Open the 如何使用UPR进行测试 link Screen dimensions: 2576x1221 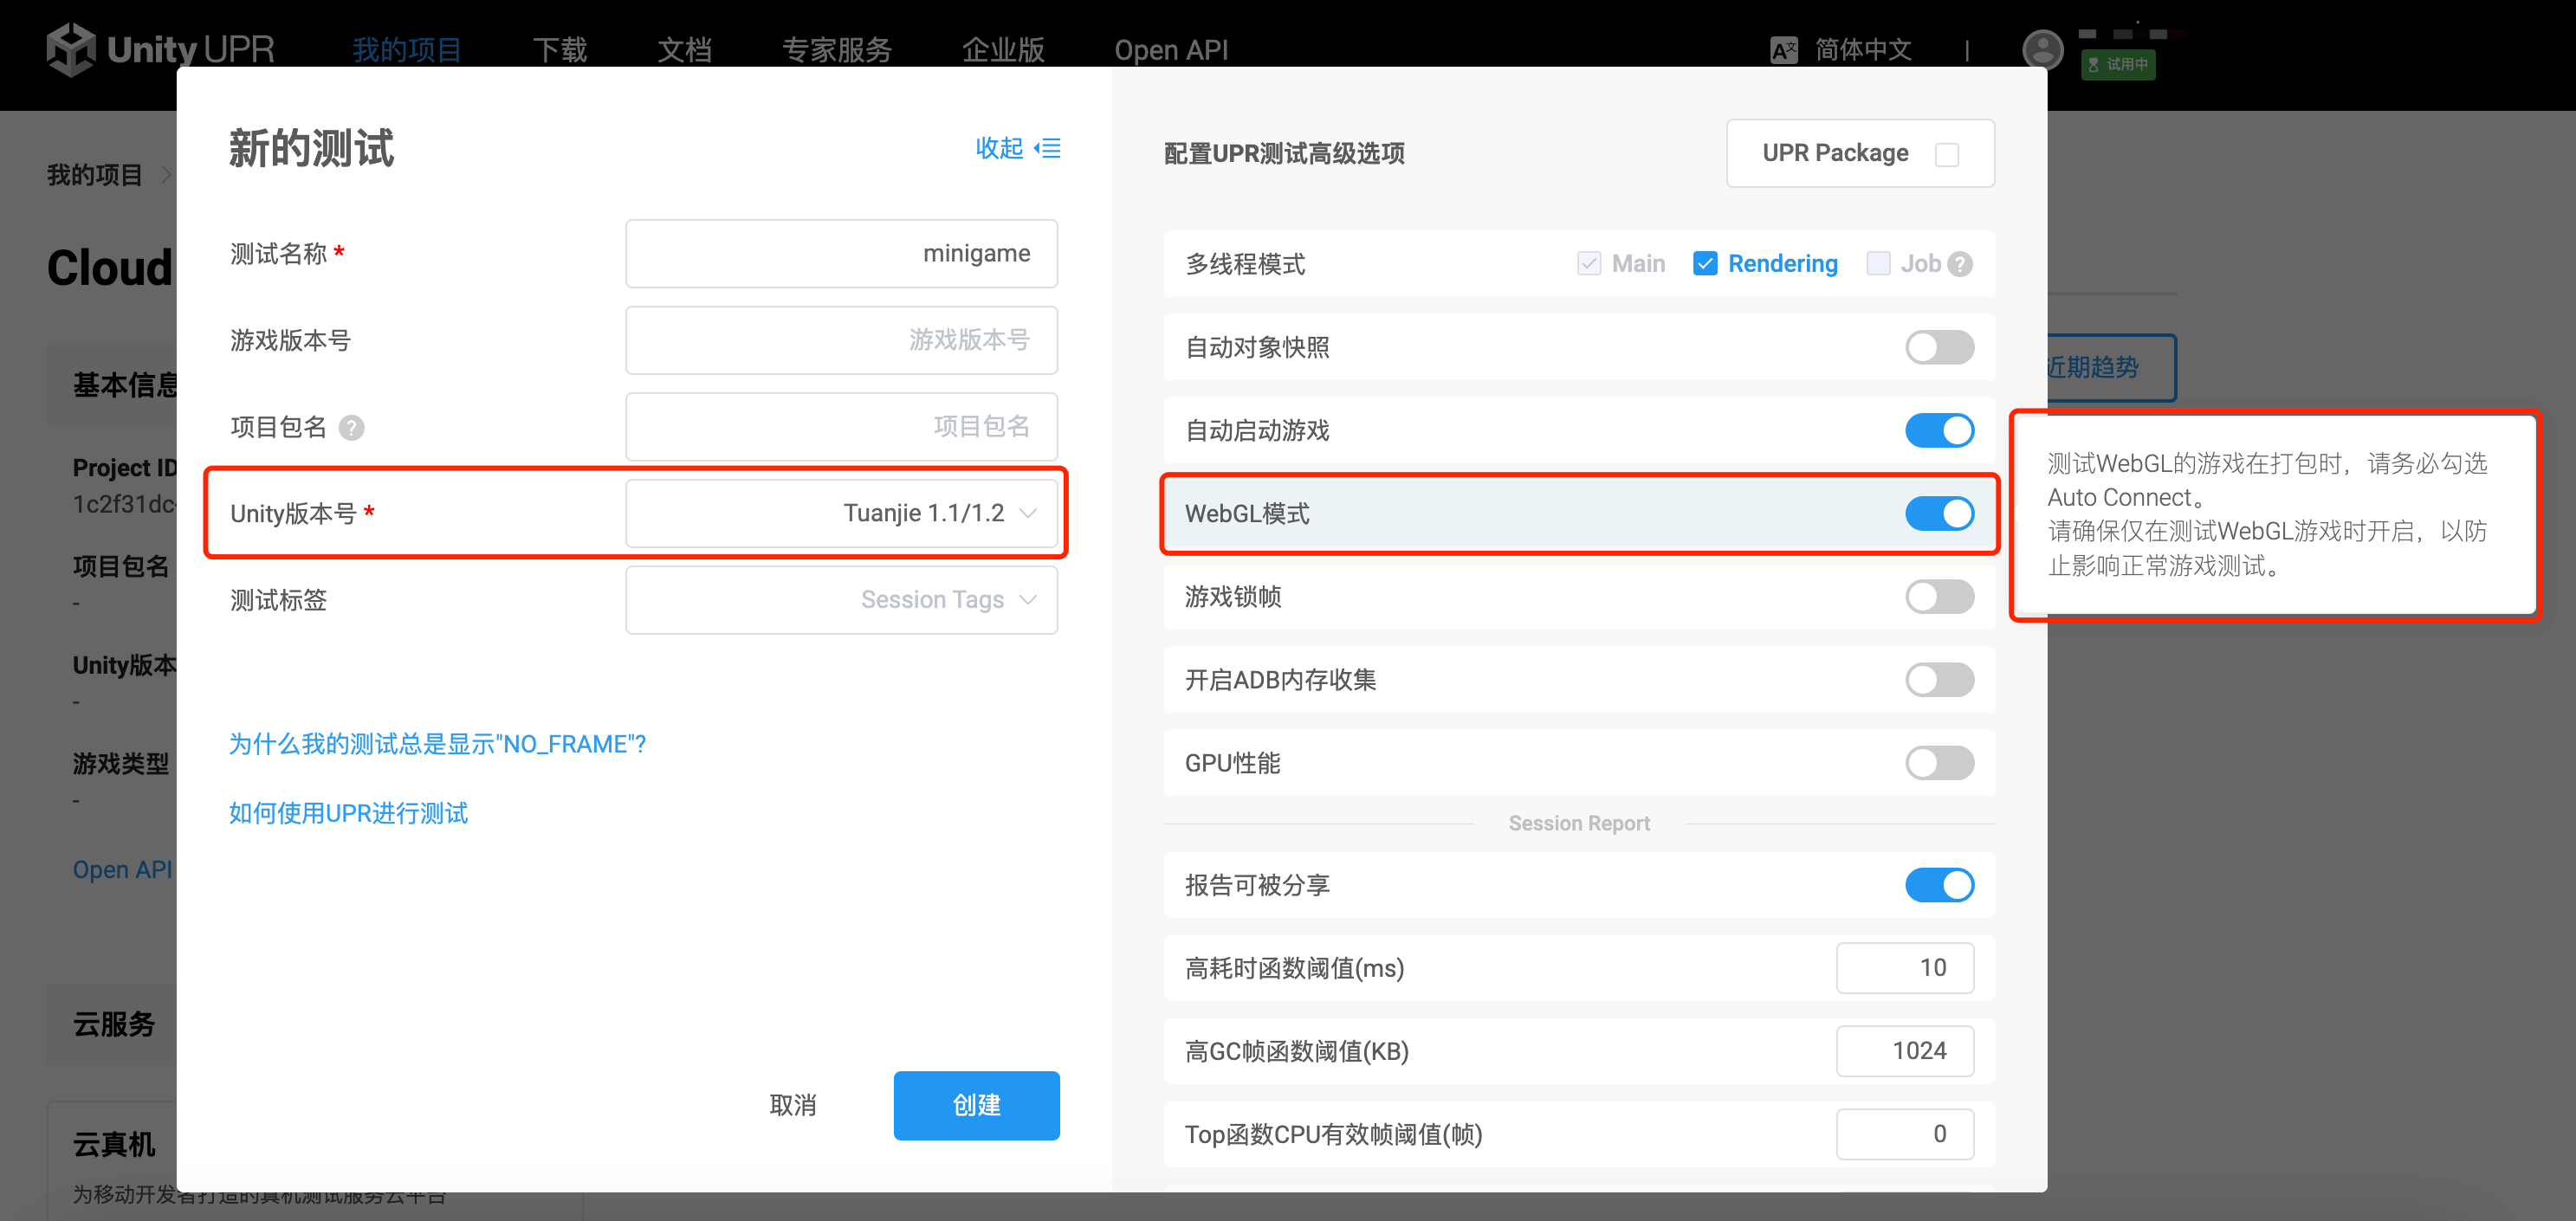pos(348,813)
